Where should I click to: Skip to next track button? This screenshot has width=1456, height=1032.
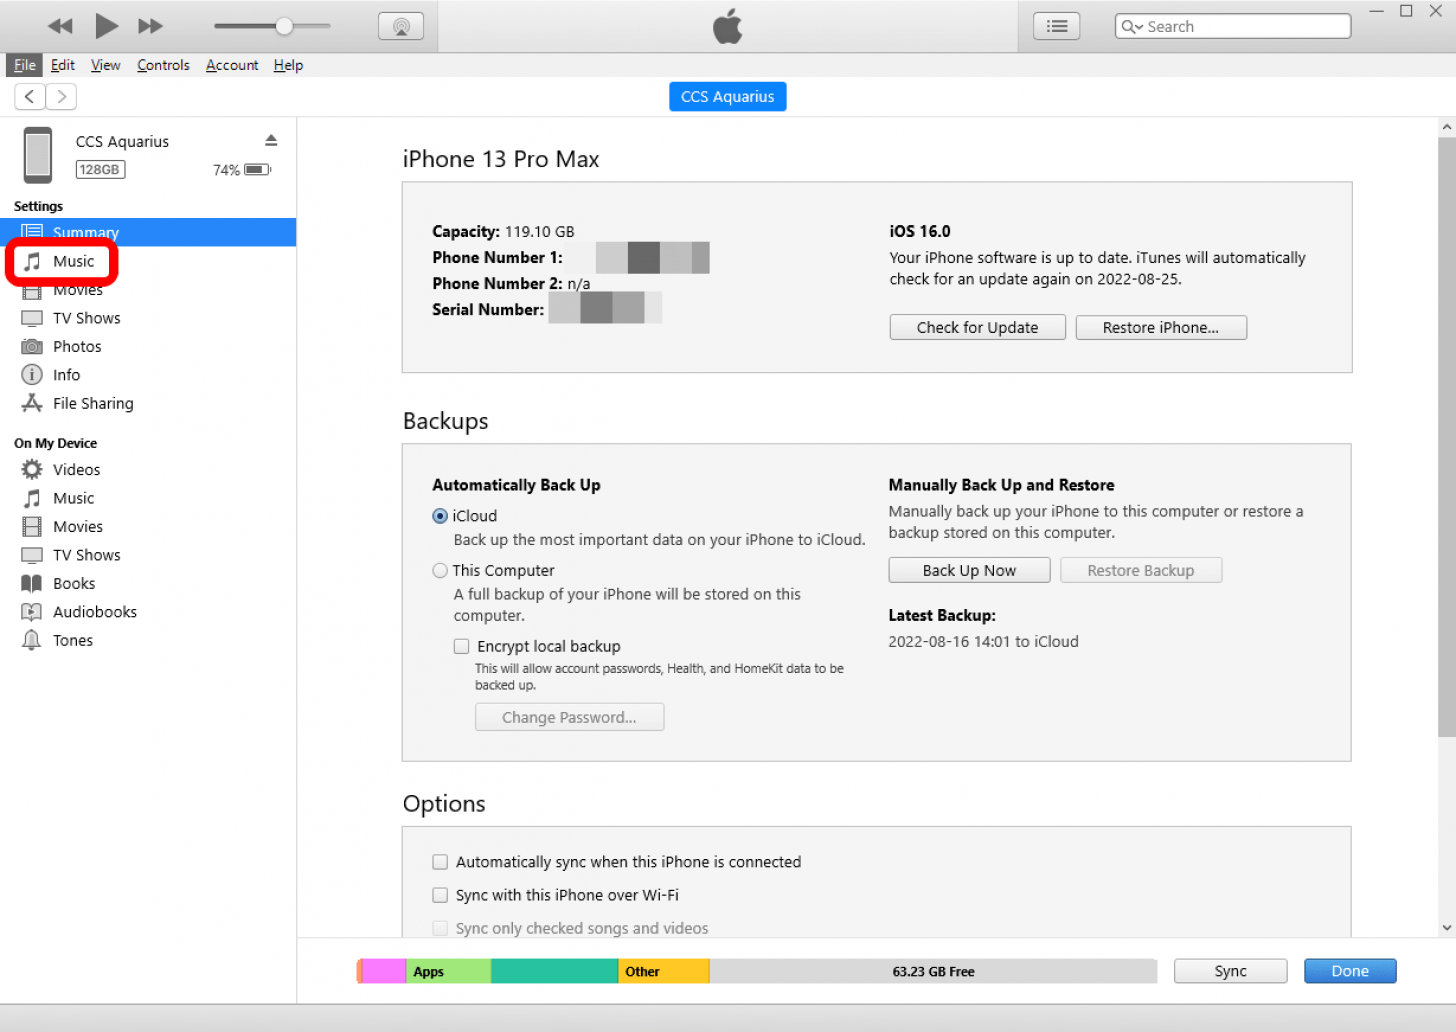(150, 27)
